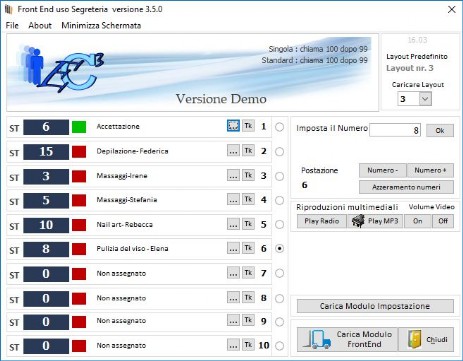Click the Numero + button
The image size is (463, 361).
point(430,170)
